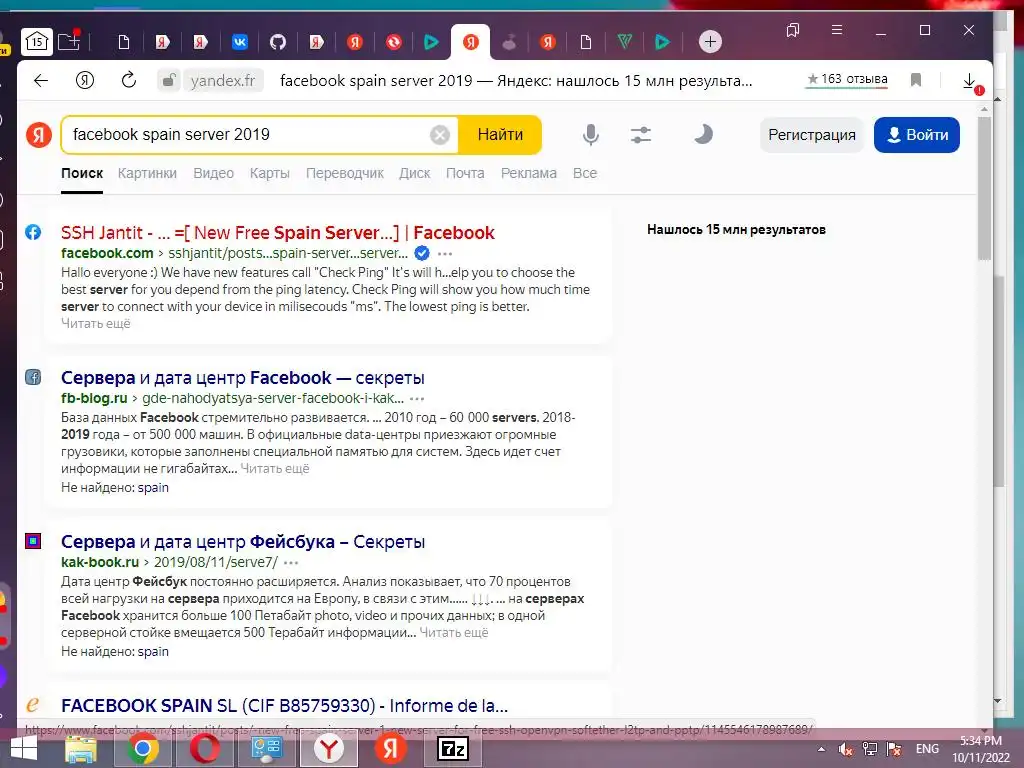This screenshot has width=1024, height=768.
Task: Open 7-Zip from taskbar
Action: coord(453,749)
